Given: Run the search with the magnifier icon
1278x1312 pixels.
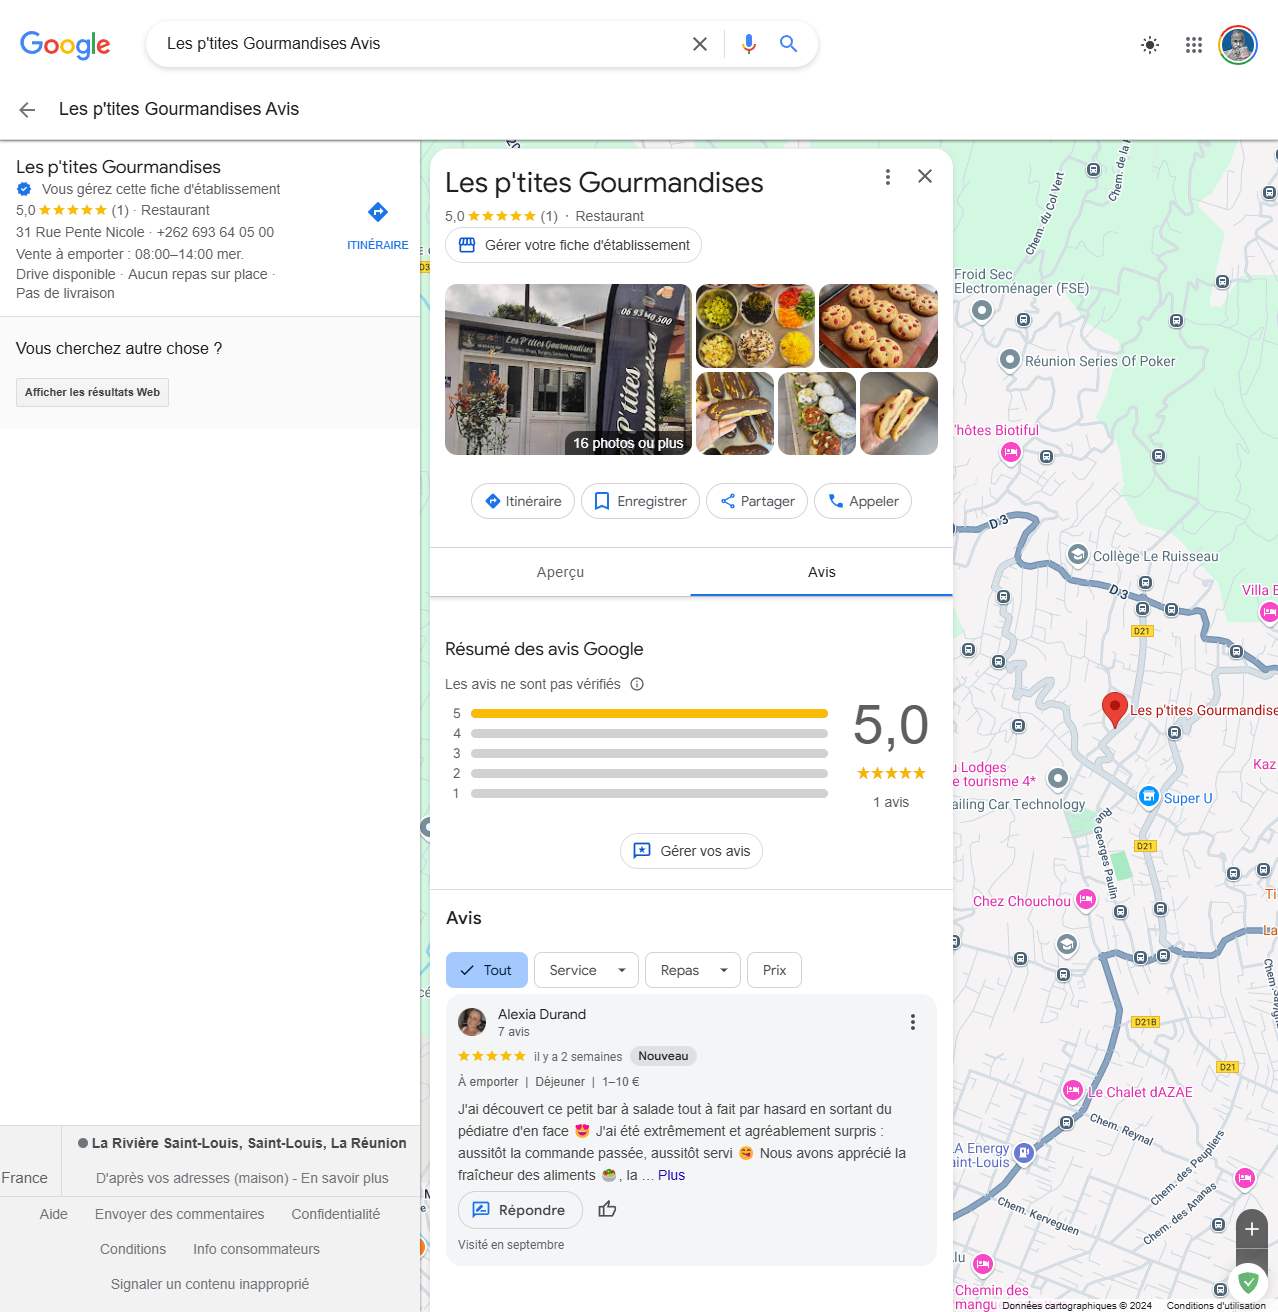Looking at the screenshot, I should pos(789,44).
